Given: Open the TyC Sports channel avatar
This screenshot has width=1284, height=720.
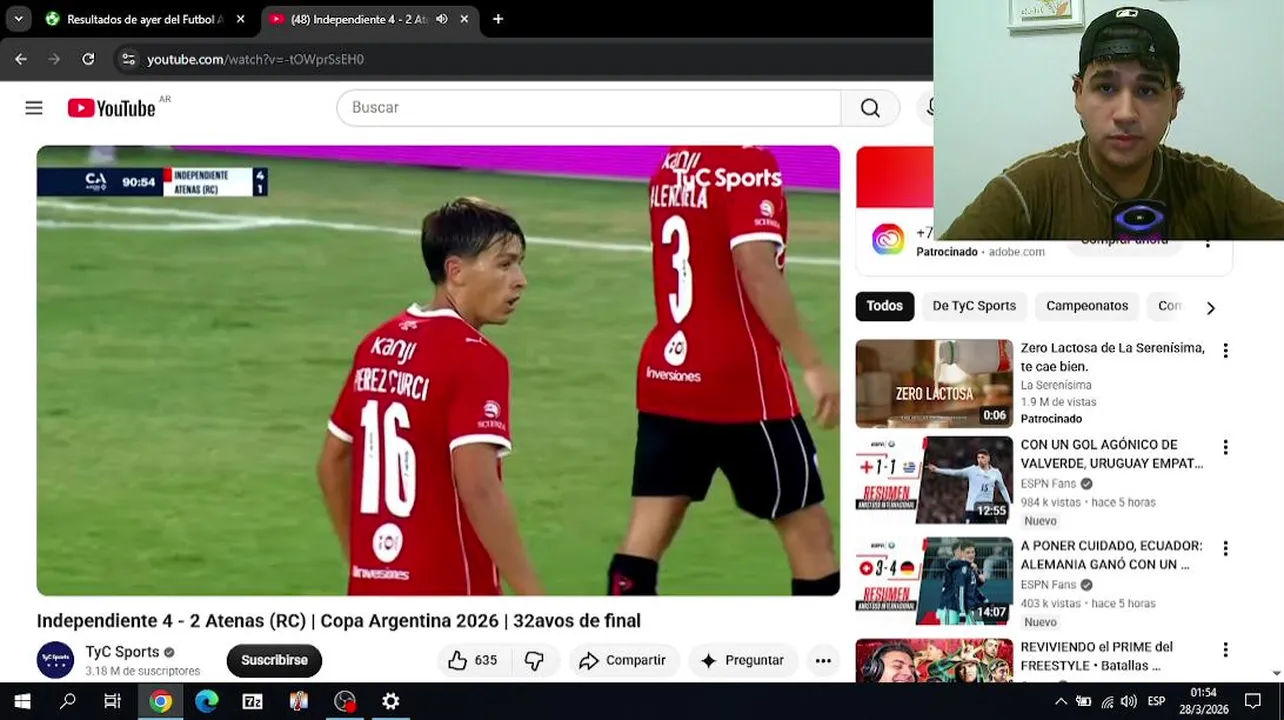Looking at the screenshot, I should (55, 660).
